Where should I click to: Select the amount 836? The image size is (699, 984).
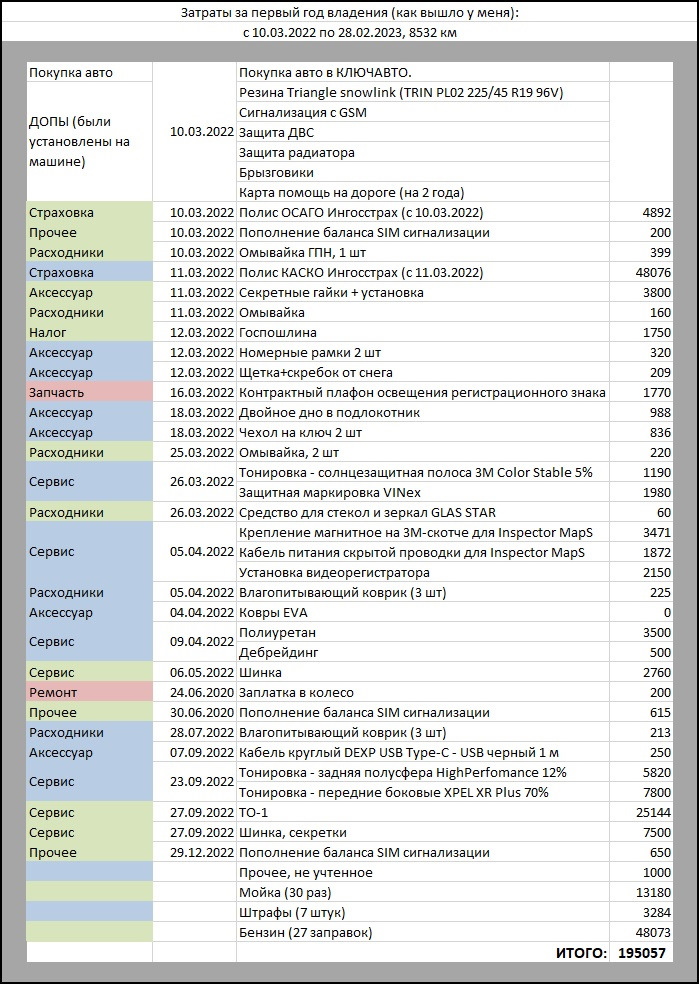[660, 434]
